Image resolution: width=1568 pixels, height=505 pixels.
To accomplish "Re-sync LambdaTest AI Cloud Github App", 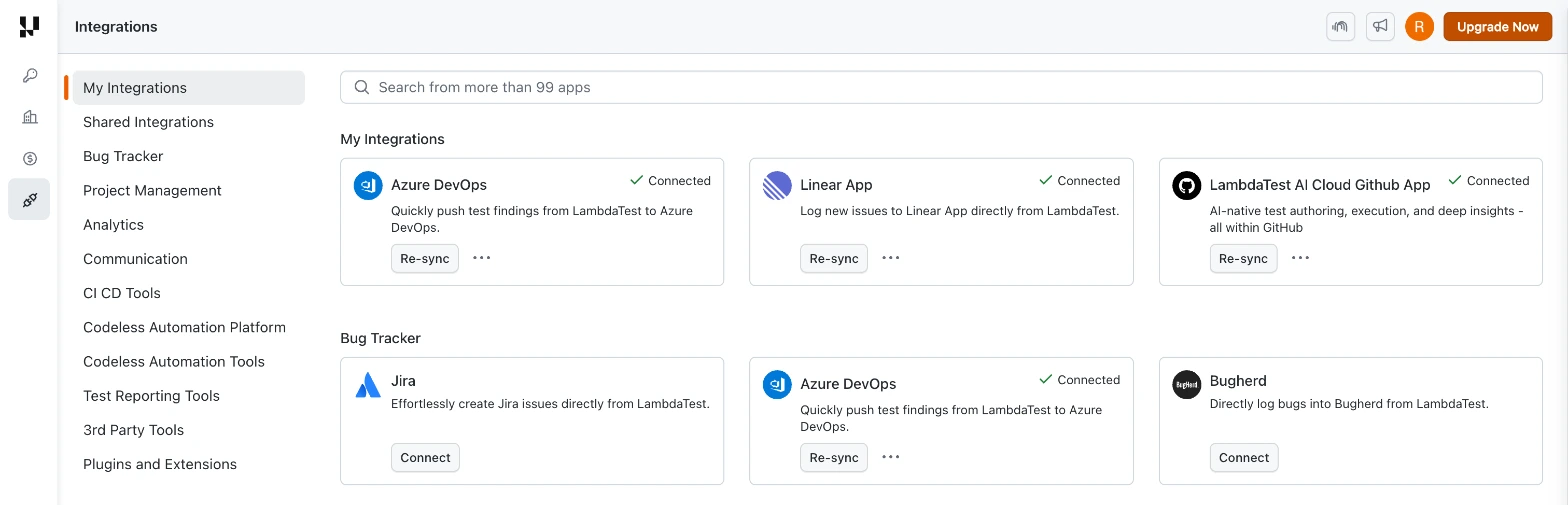I will tap(1243, 258).
